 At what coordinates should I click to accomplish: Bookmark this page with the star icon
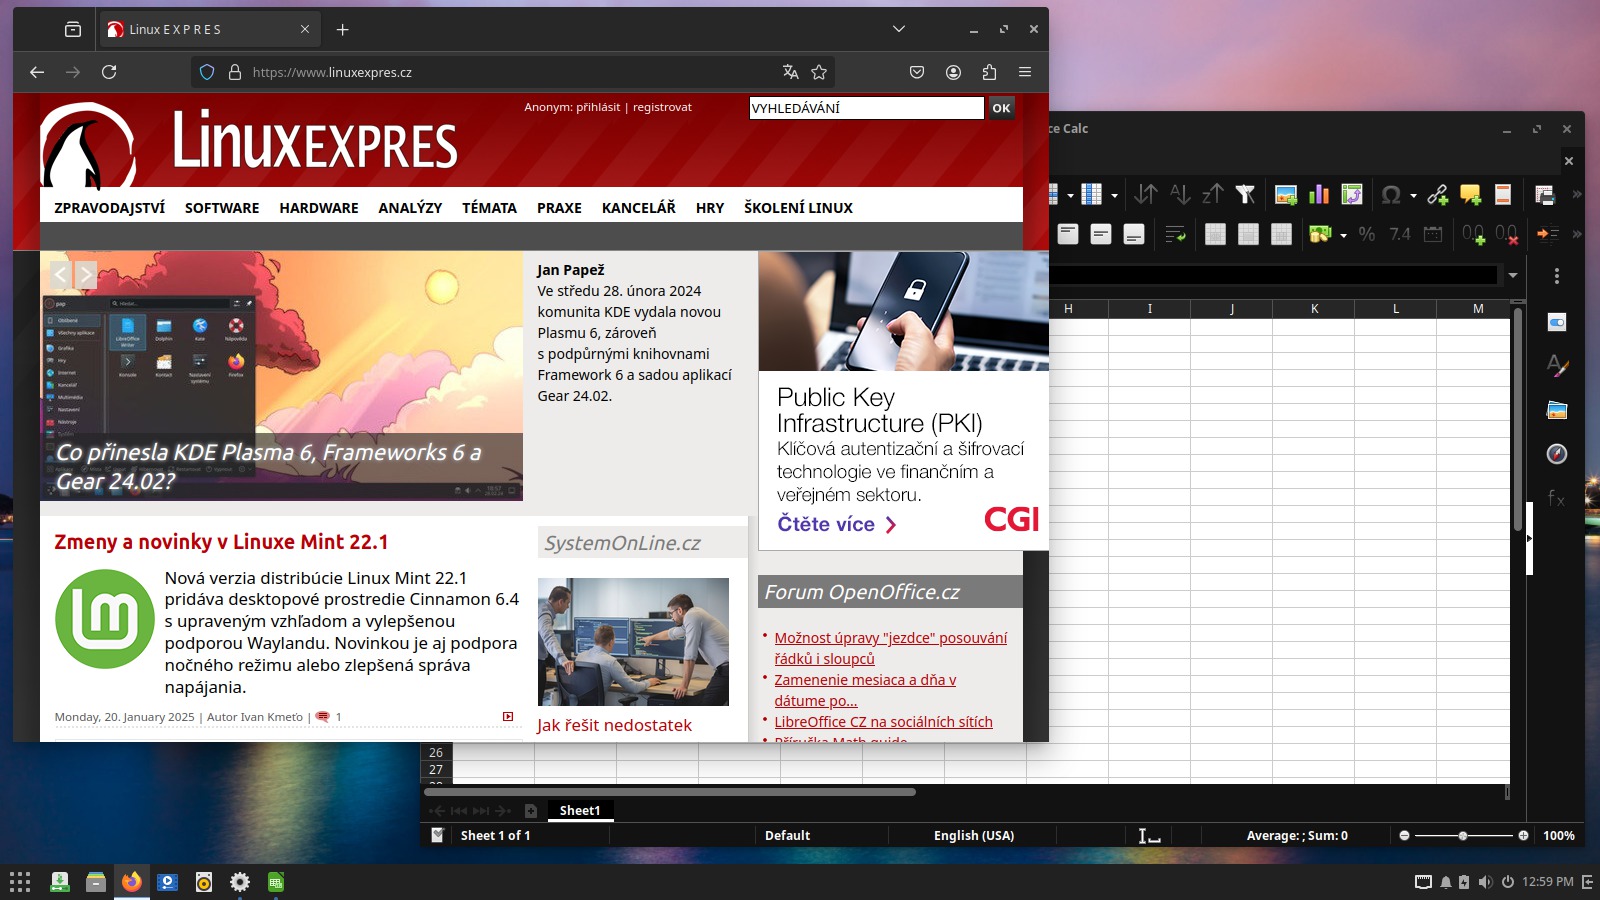(x=819, y=72)
